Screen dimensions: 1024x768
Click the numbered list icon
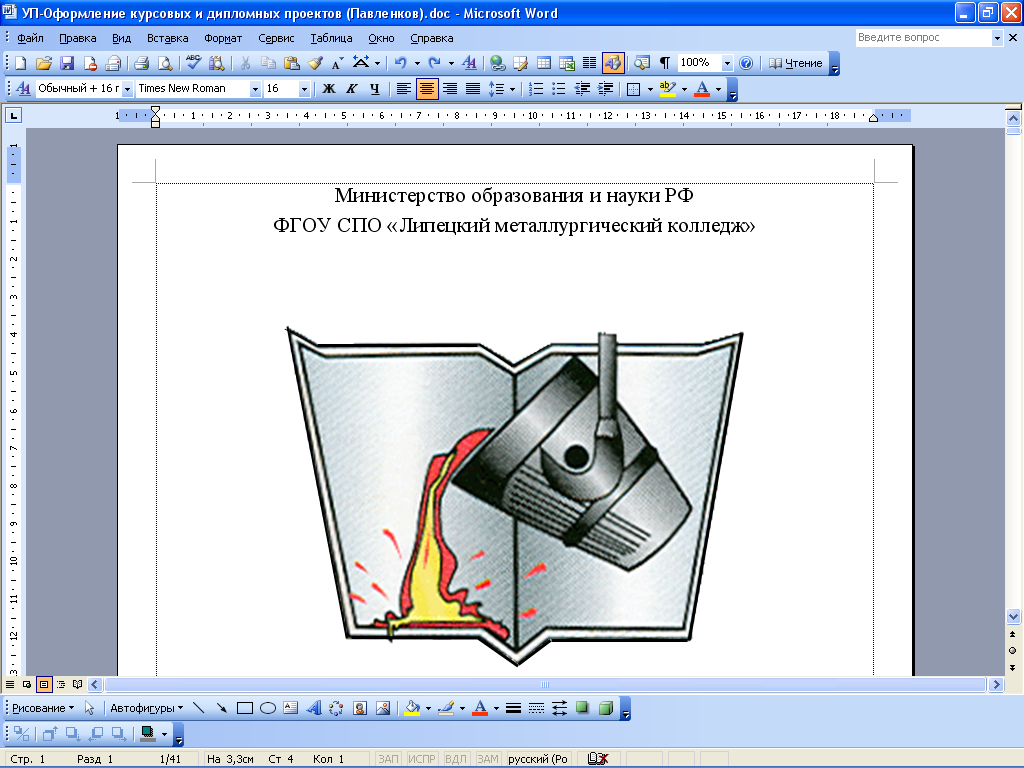tap(536, 88)
